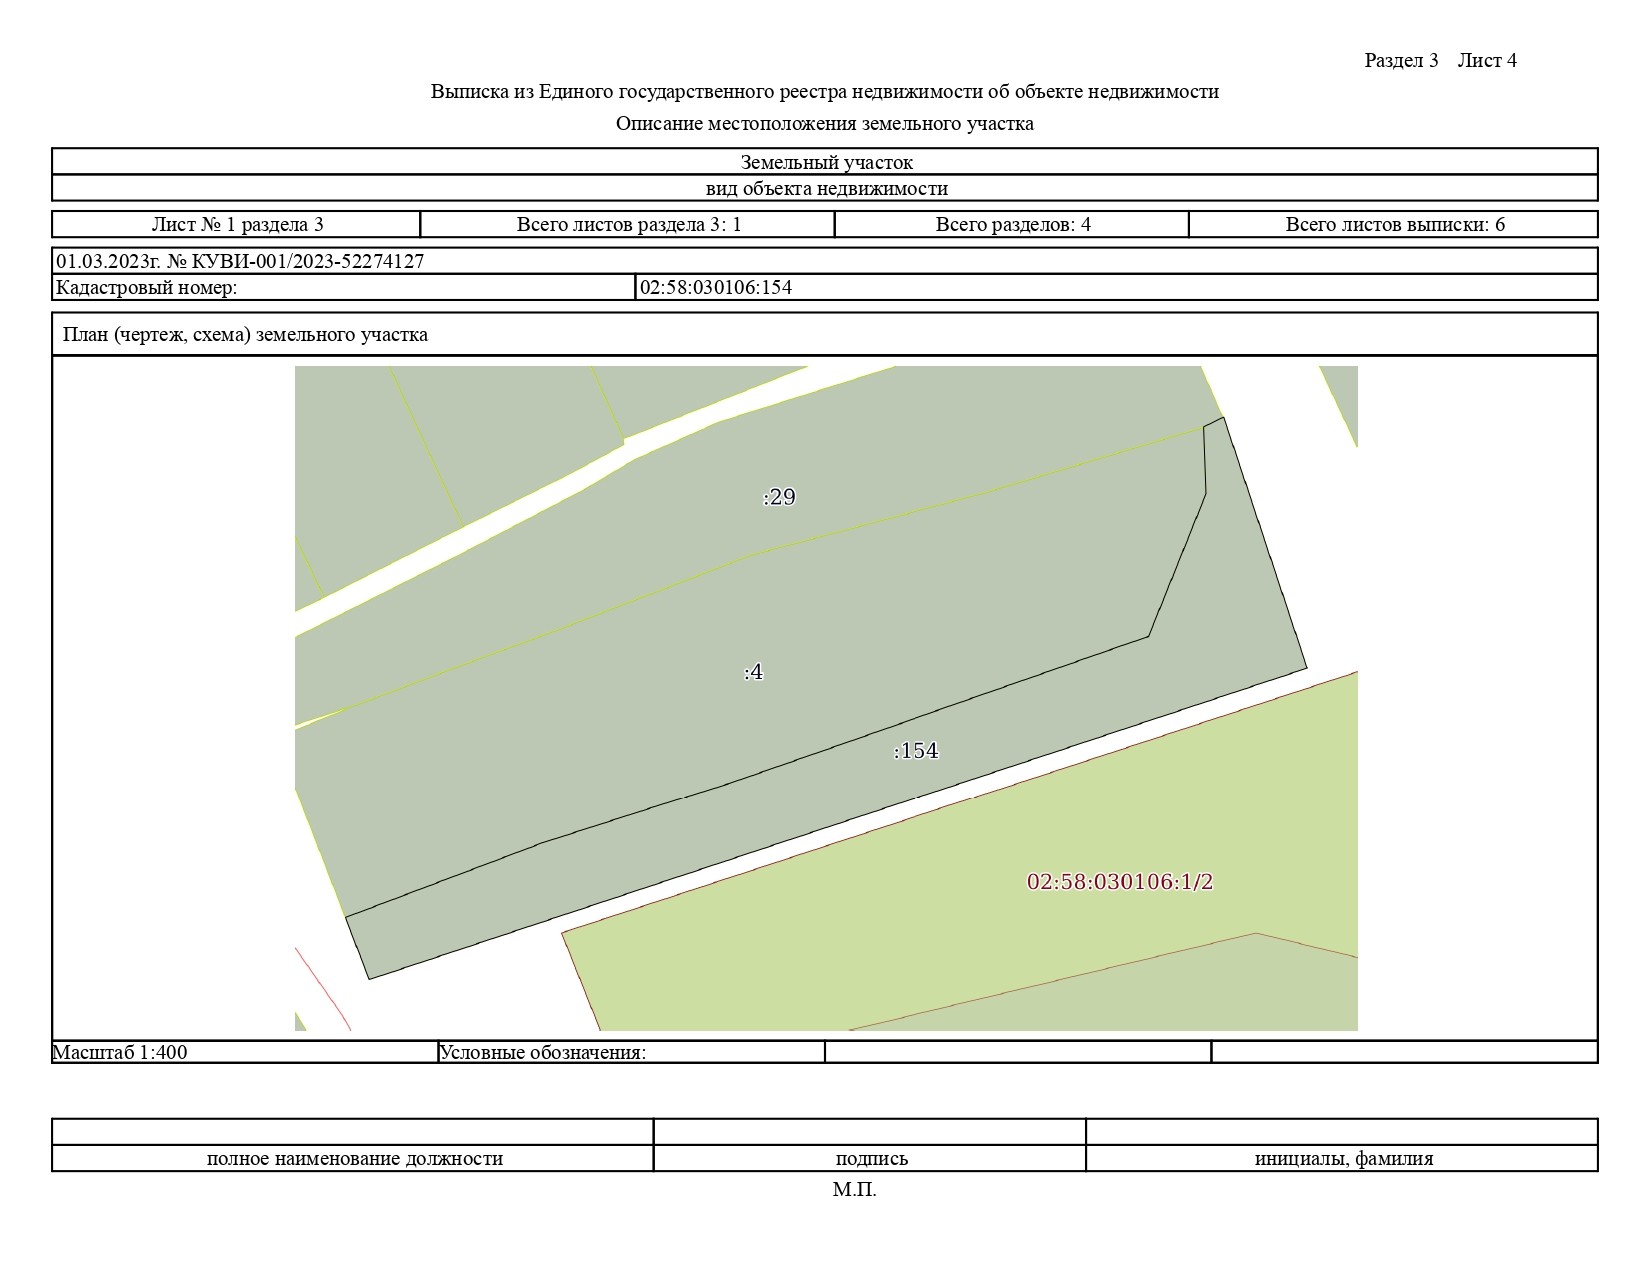The width and height of the screenshot is (1650, 1275).
Task: Click the "Описание местоположения земельного участка" subtitle
Action: [x=824, y=124]
